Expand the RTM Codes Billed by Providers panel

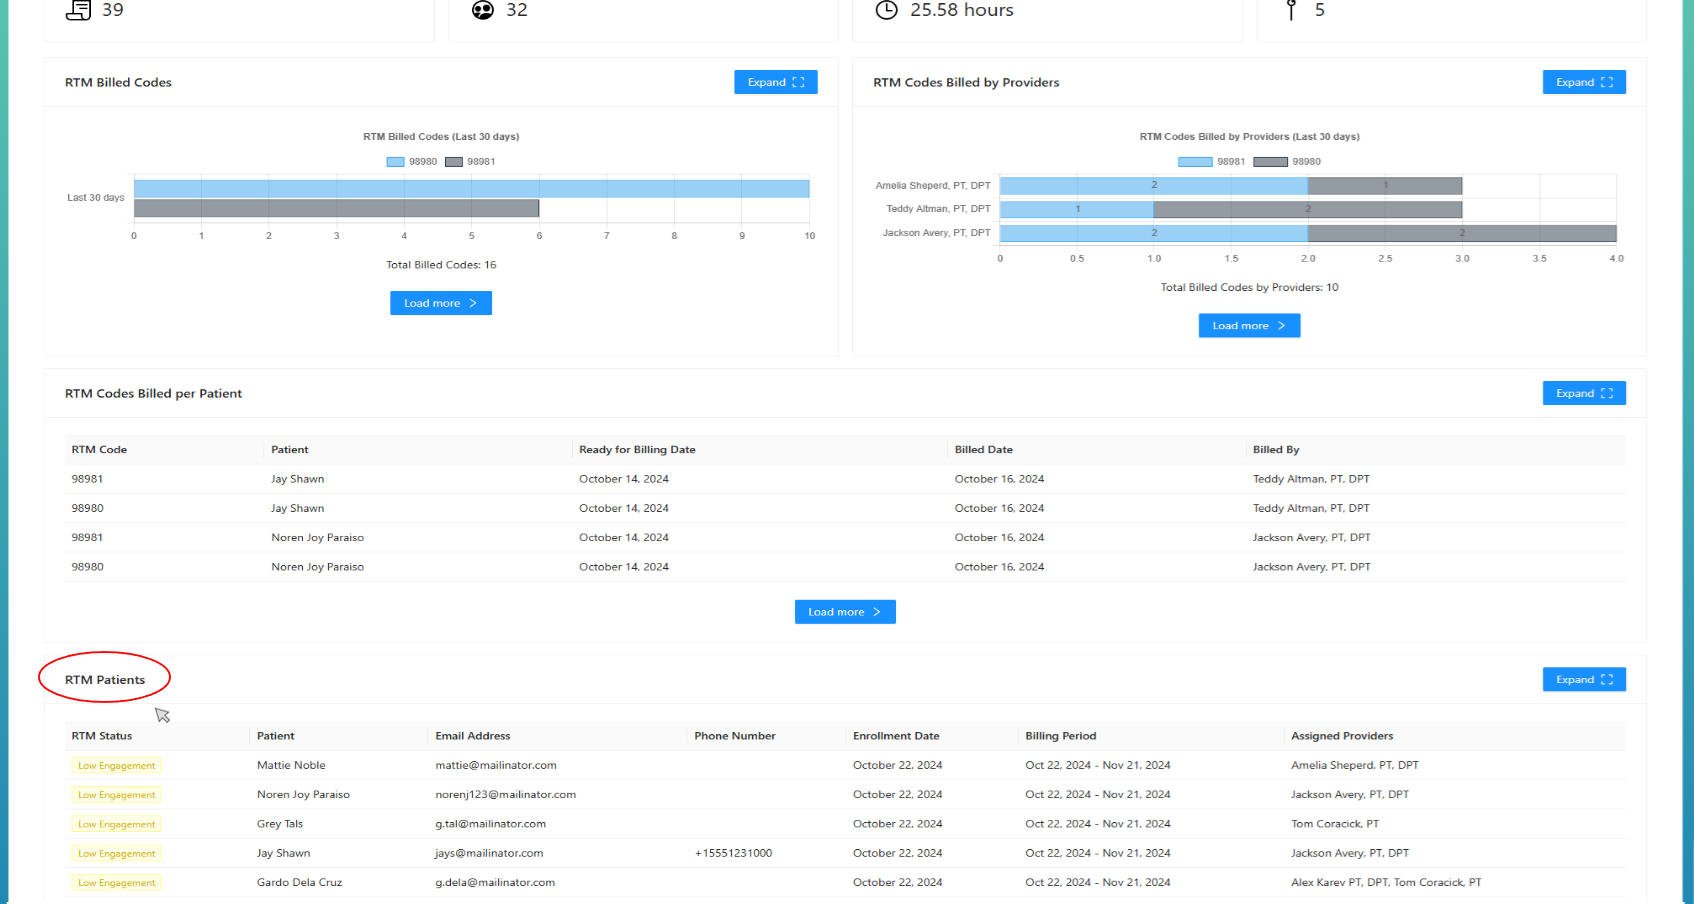click(x=1583, y=82)
